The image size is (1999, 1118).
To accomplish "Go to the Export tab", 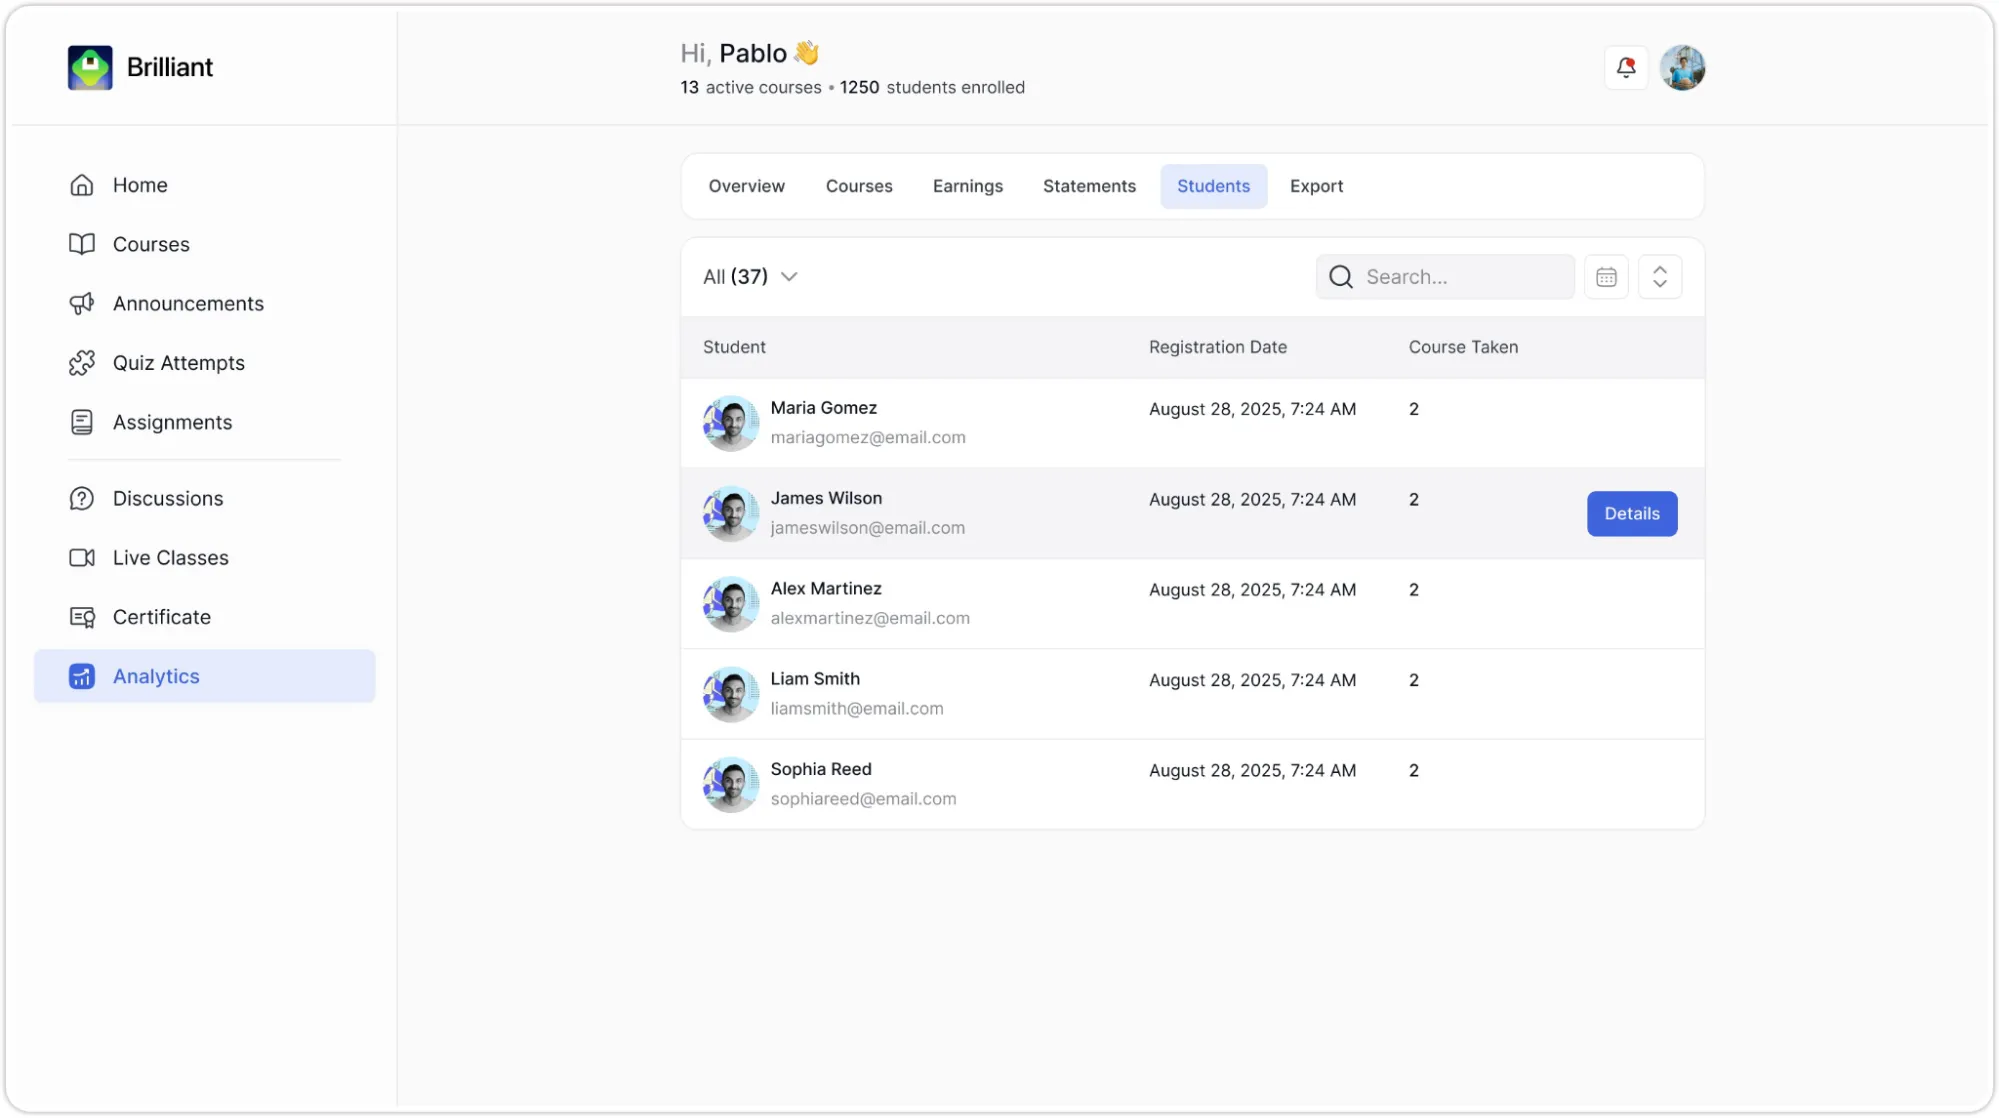I will [x=1316, y=186].
